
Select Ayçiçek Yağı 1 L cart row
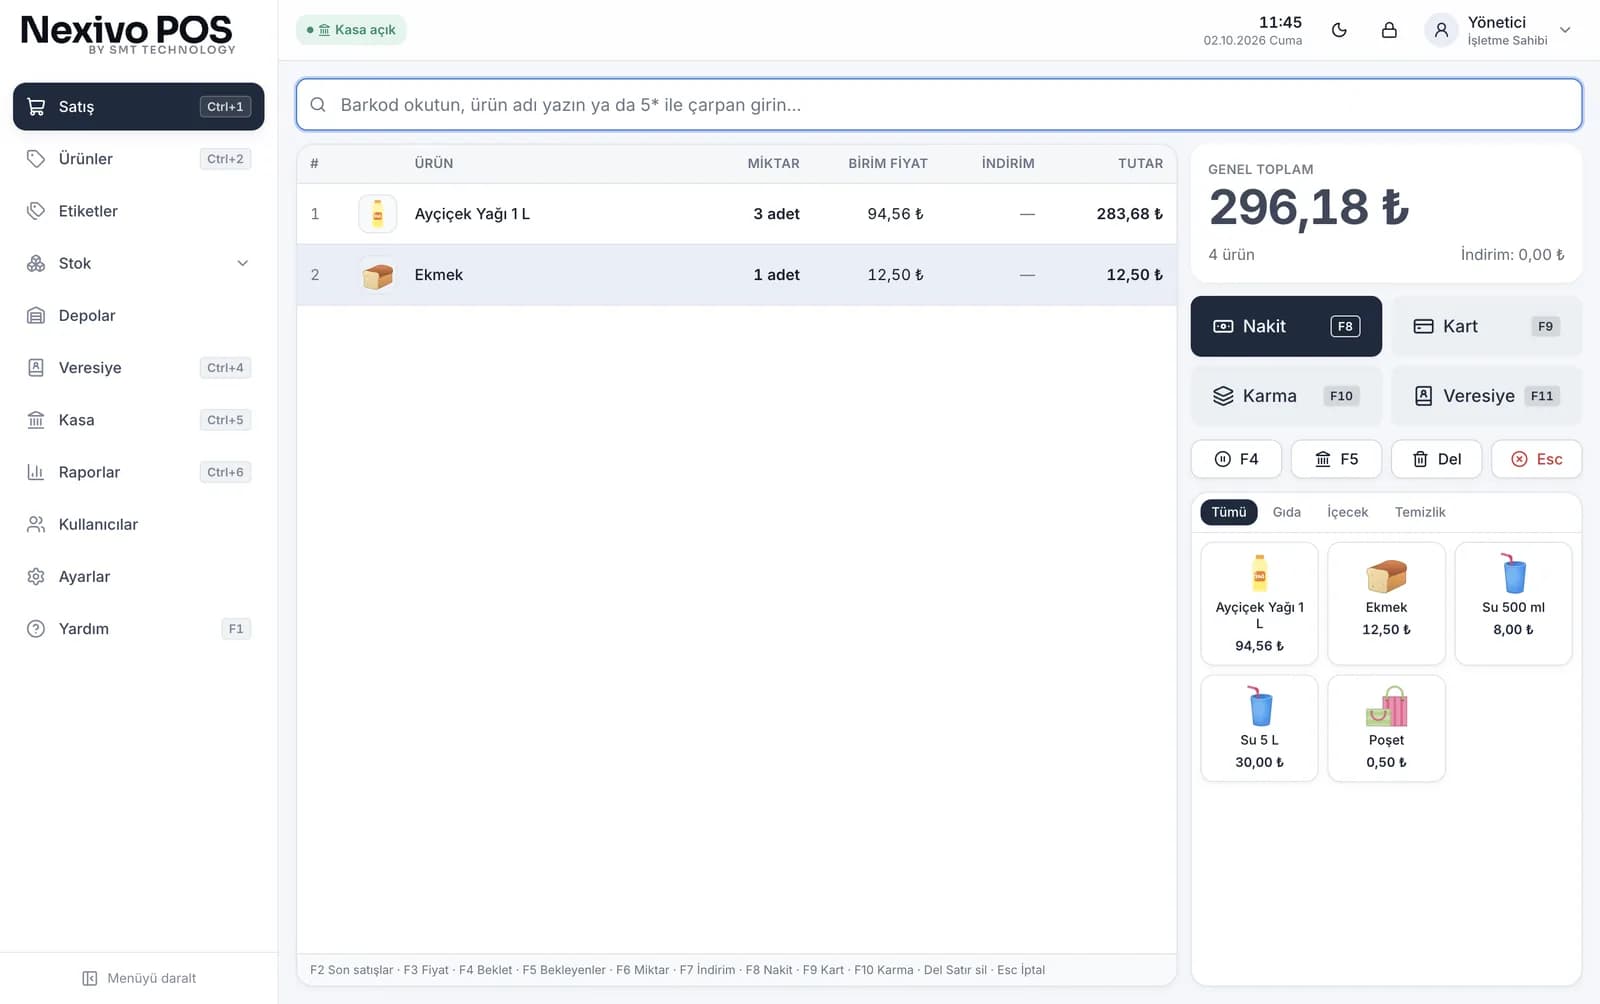[x=736, y=214]
